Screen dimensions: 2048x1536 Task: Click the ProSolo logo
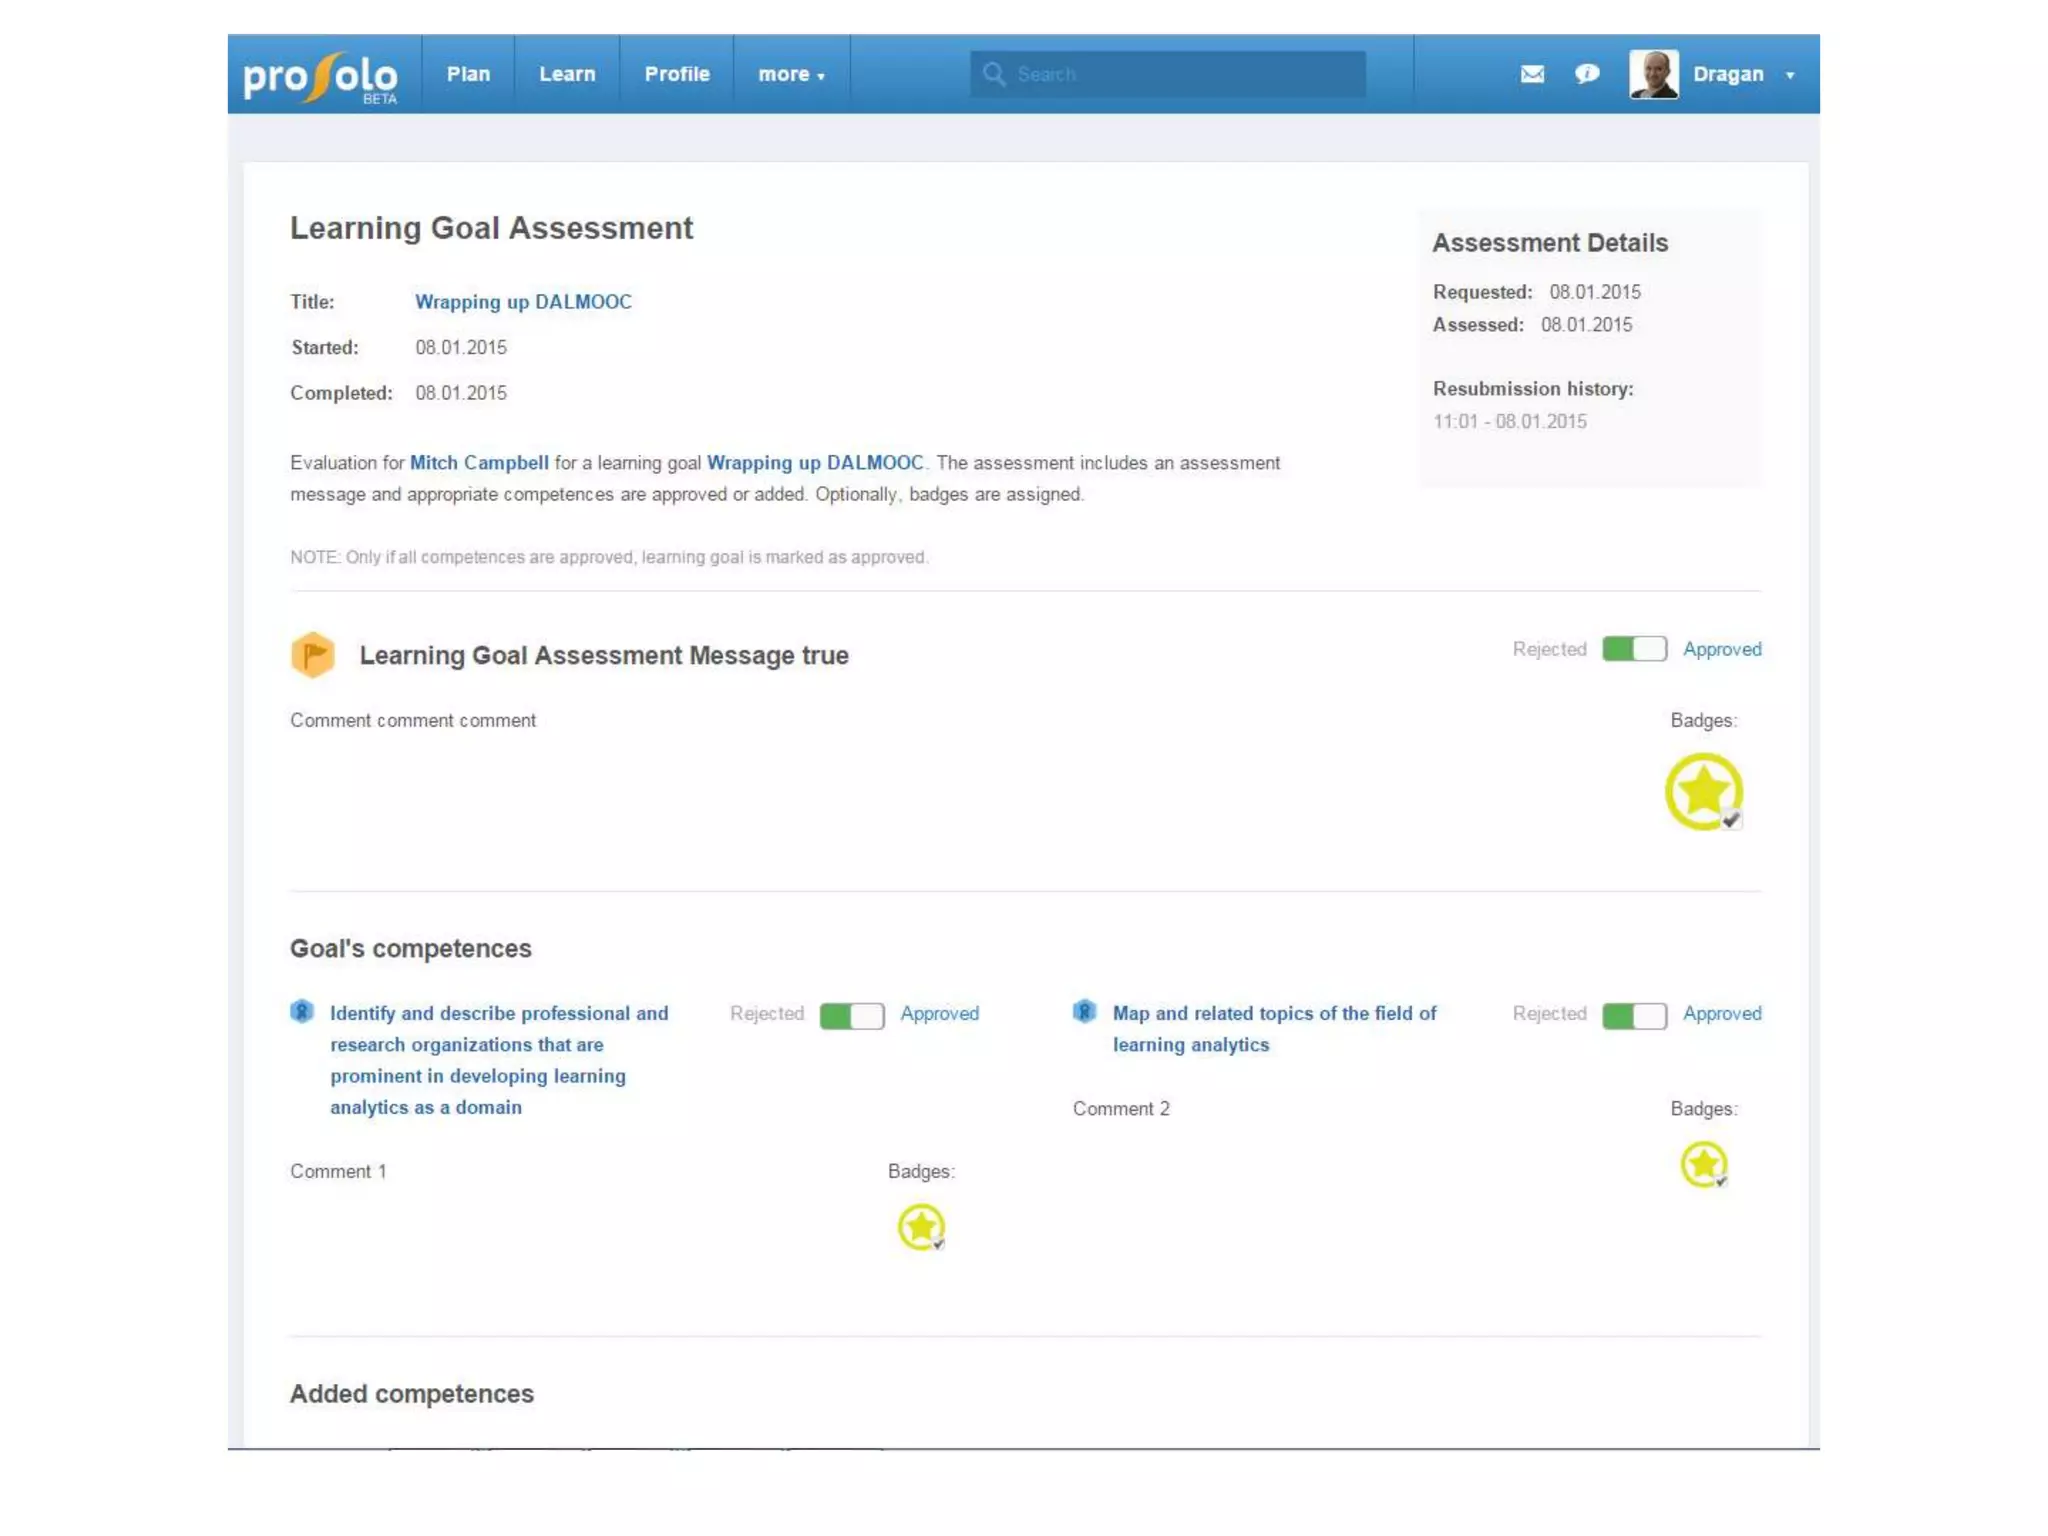[320, 76]
